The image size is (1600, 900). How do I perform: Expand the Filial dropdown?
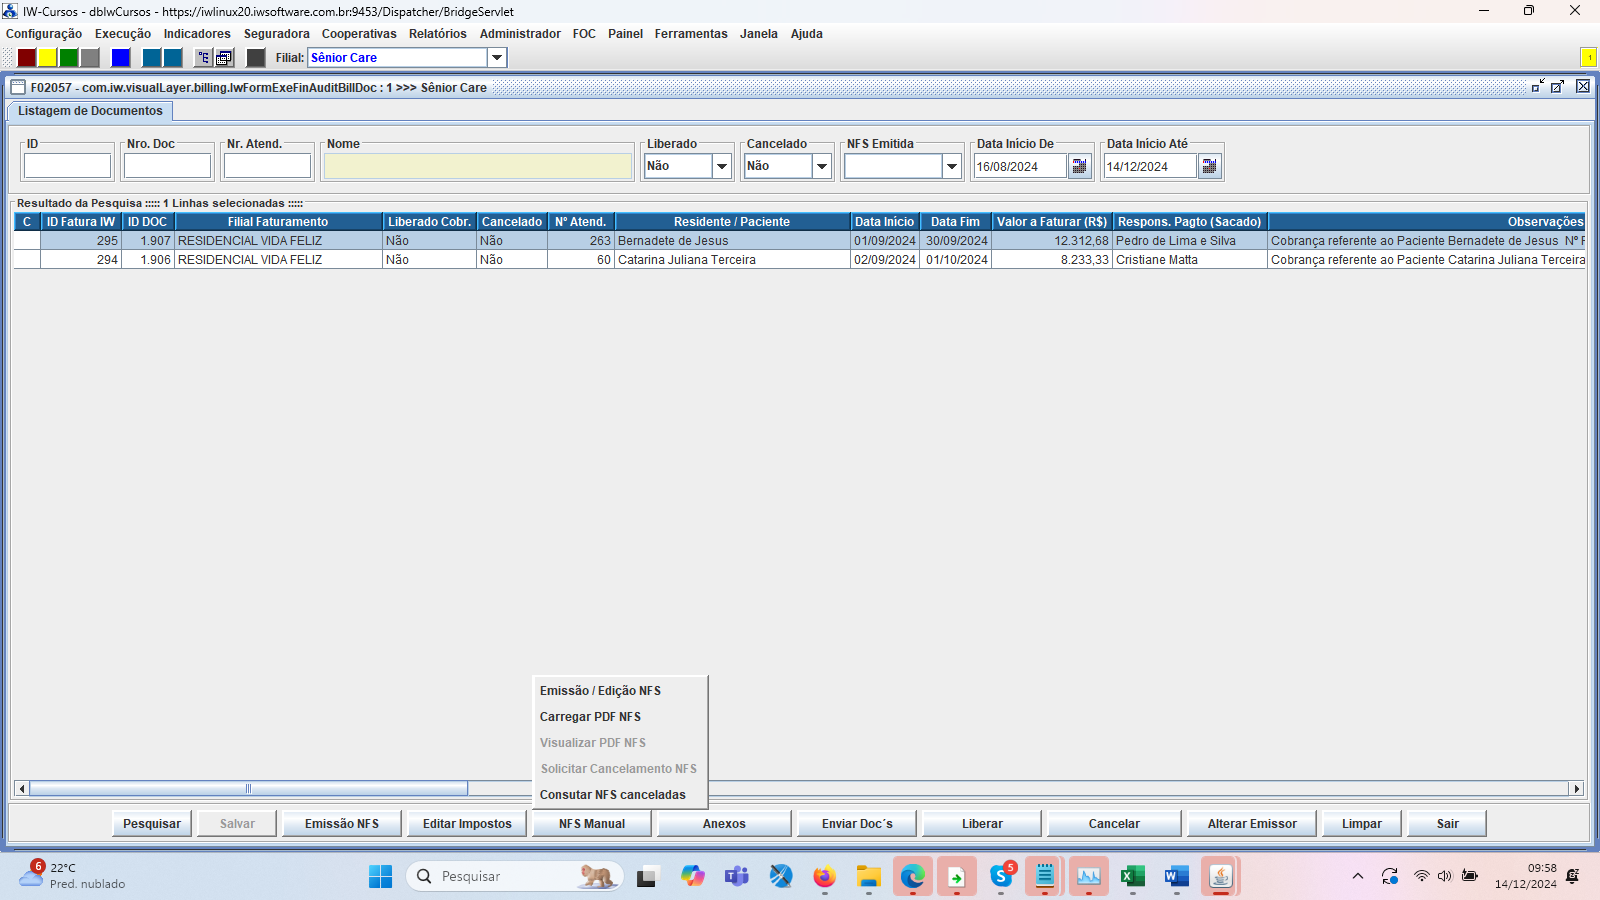(496, 58)
